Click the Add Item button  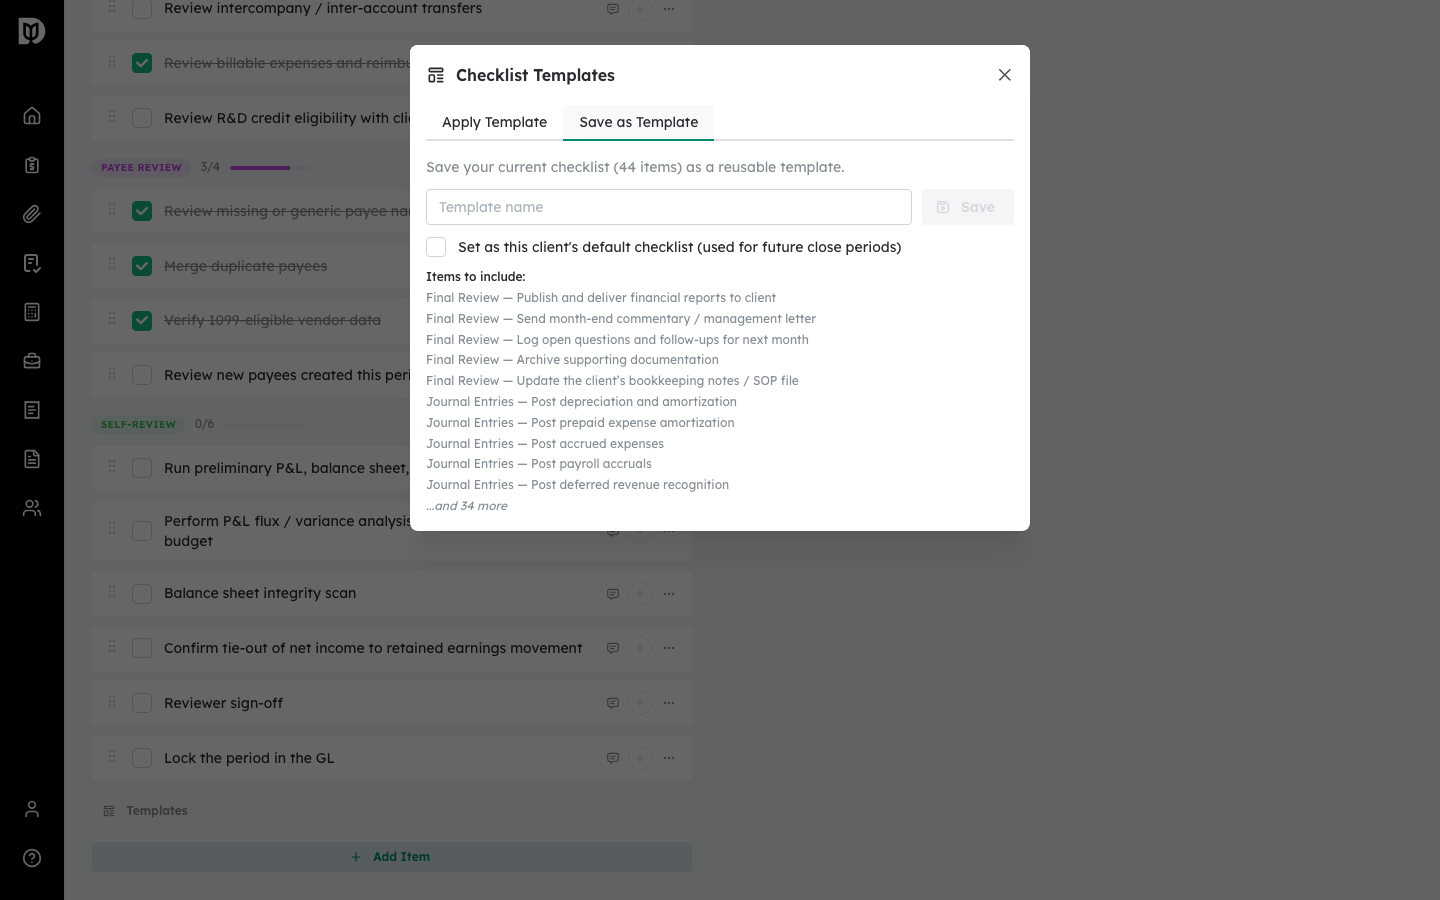click(x=392, y=857)
